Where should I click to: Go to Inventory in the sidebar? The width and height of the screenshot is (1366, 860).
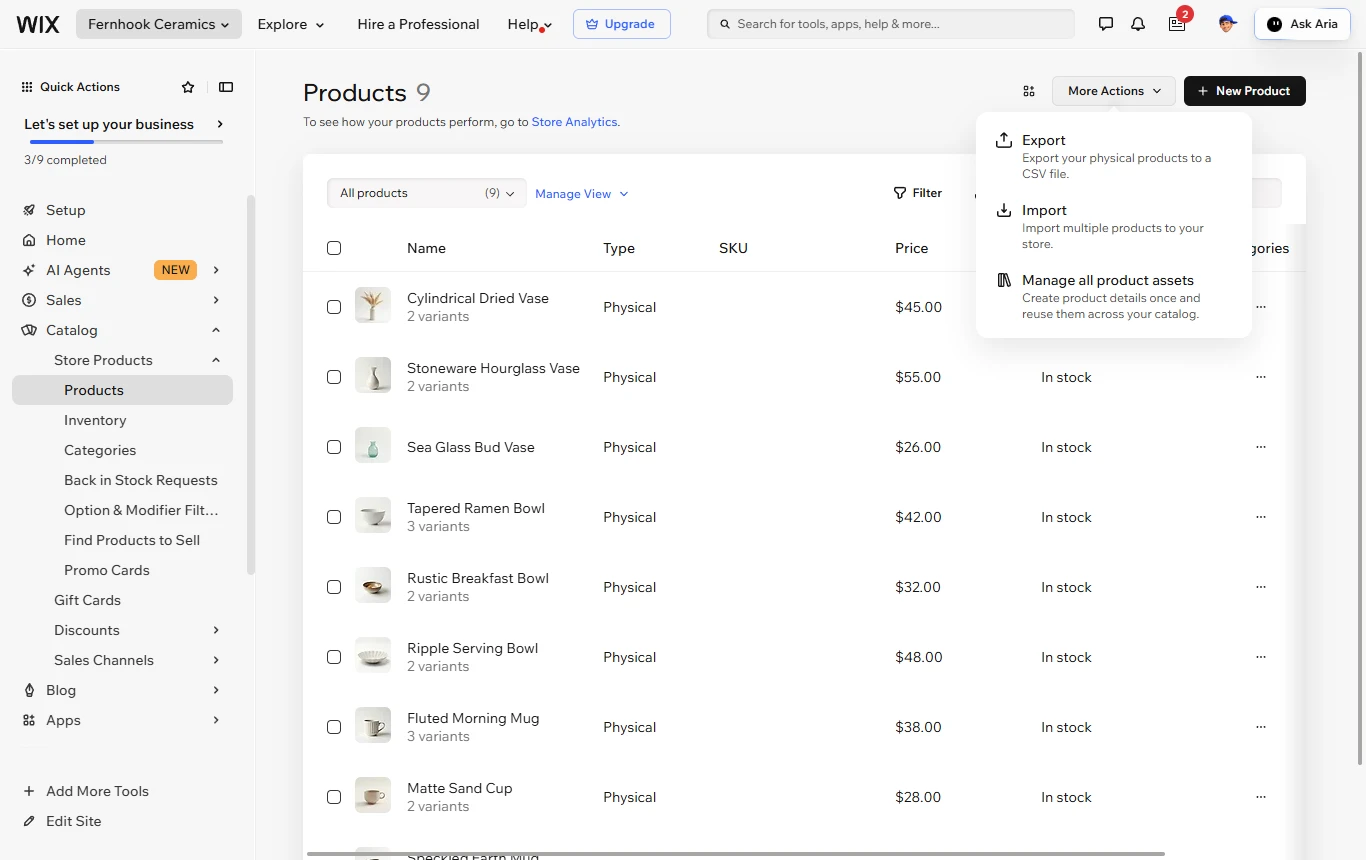[x=95, y=420]
